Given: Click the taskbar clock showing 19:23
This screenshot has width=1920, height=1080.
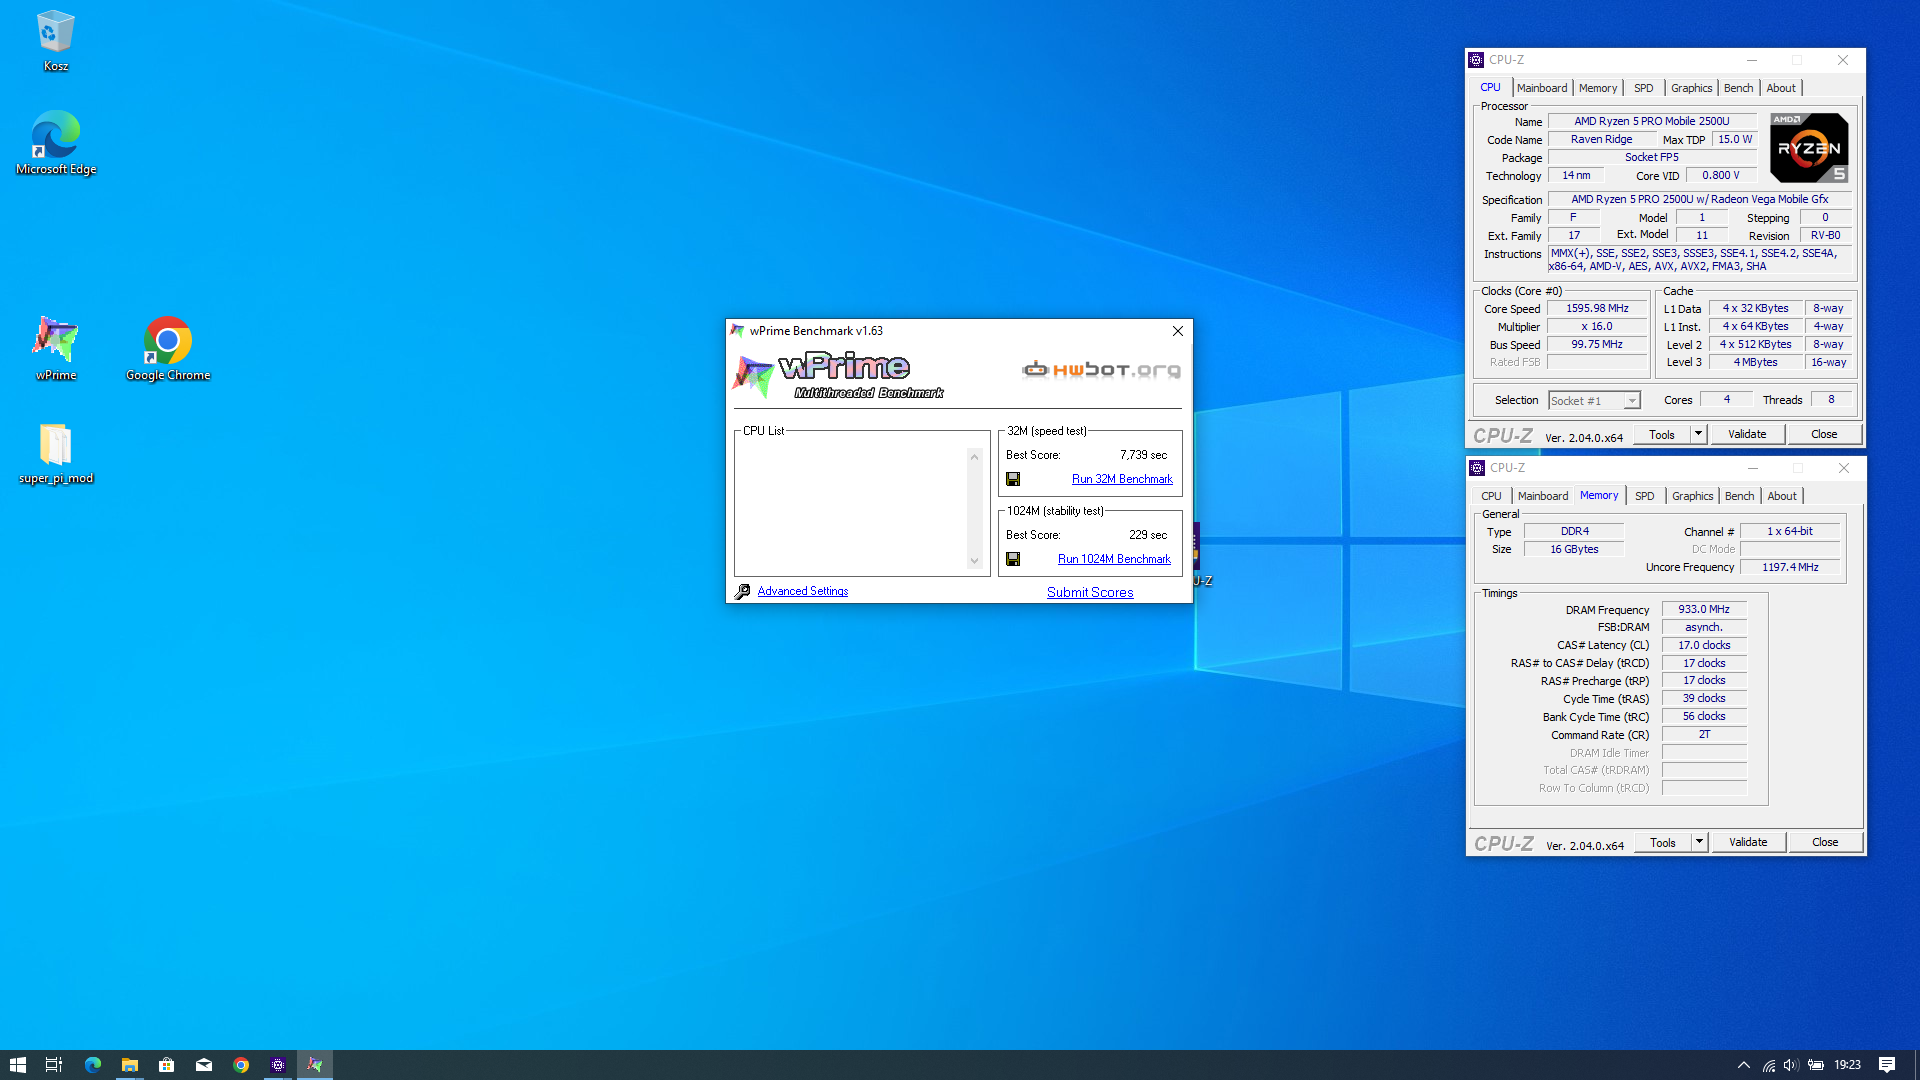Looking at the screenshot, I should (x=1847, y=1065).
